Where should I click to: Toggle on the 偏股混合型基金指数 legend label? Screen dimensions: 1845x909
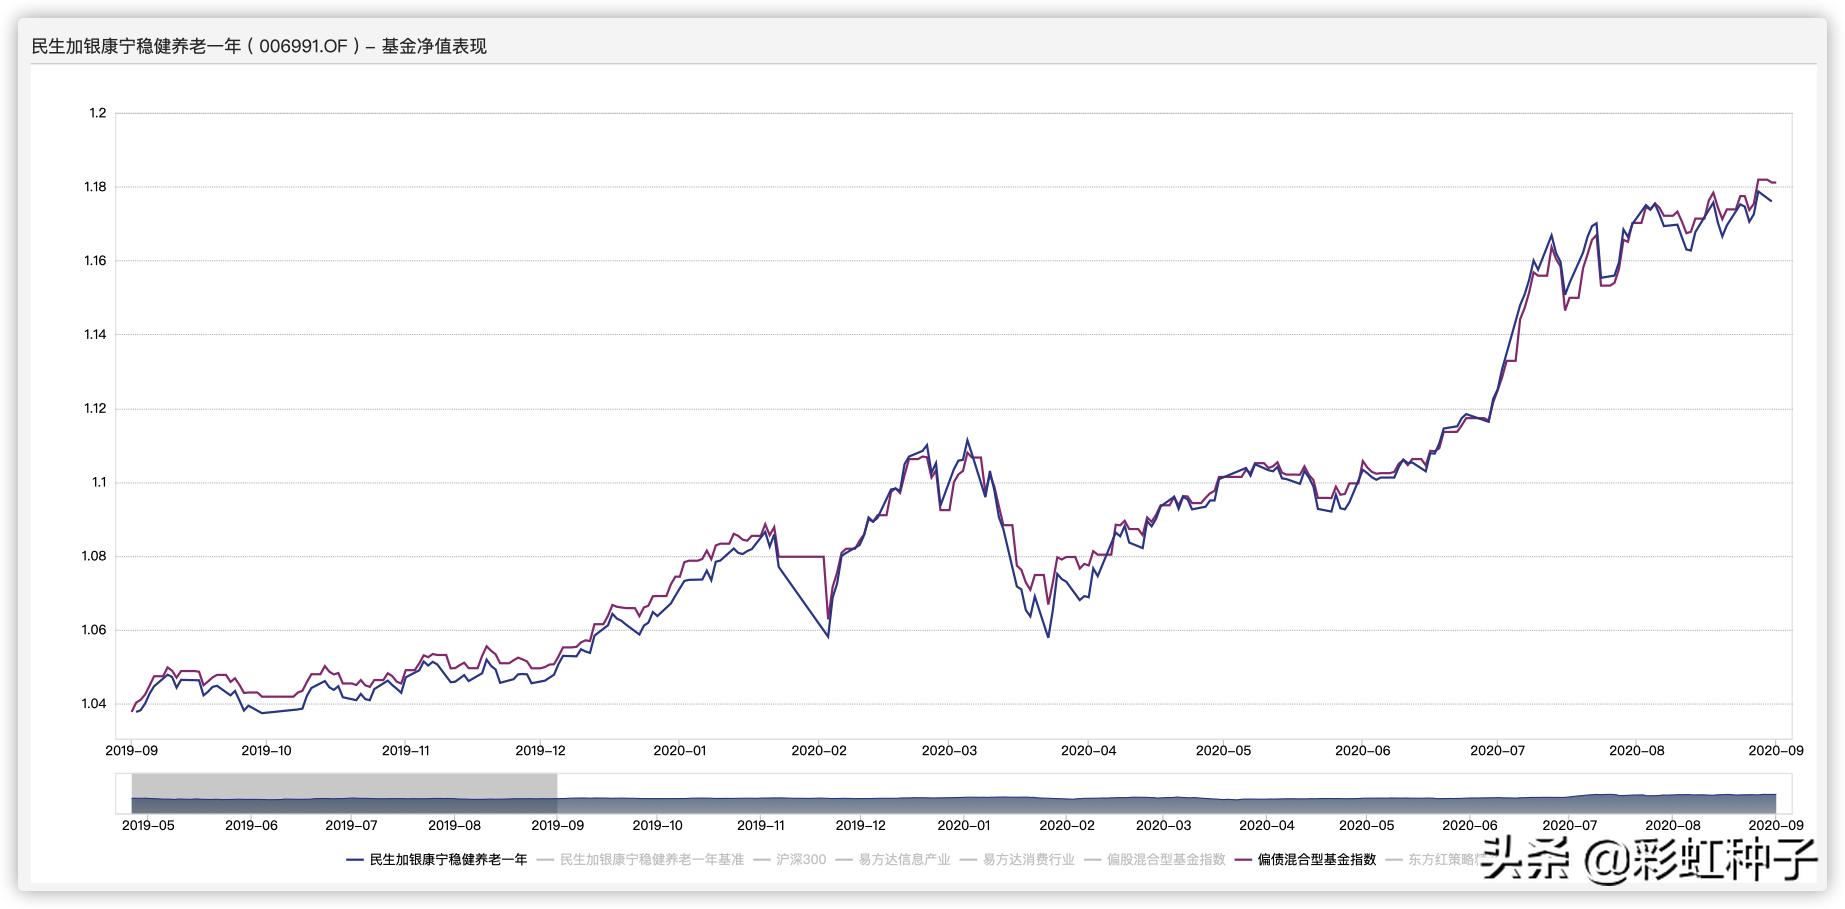coord(1165,860)
